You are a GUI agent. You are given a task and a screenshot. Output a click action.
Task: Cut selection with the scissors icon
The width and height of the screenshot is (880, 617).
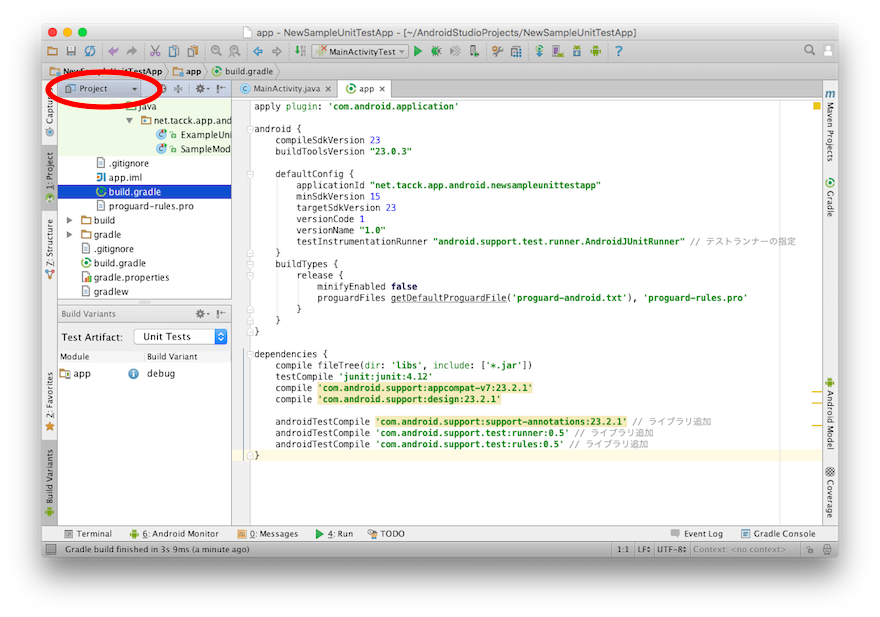155,51
